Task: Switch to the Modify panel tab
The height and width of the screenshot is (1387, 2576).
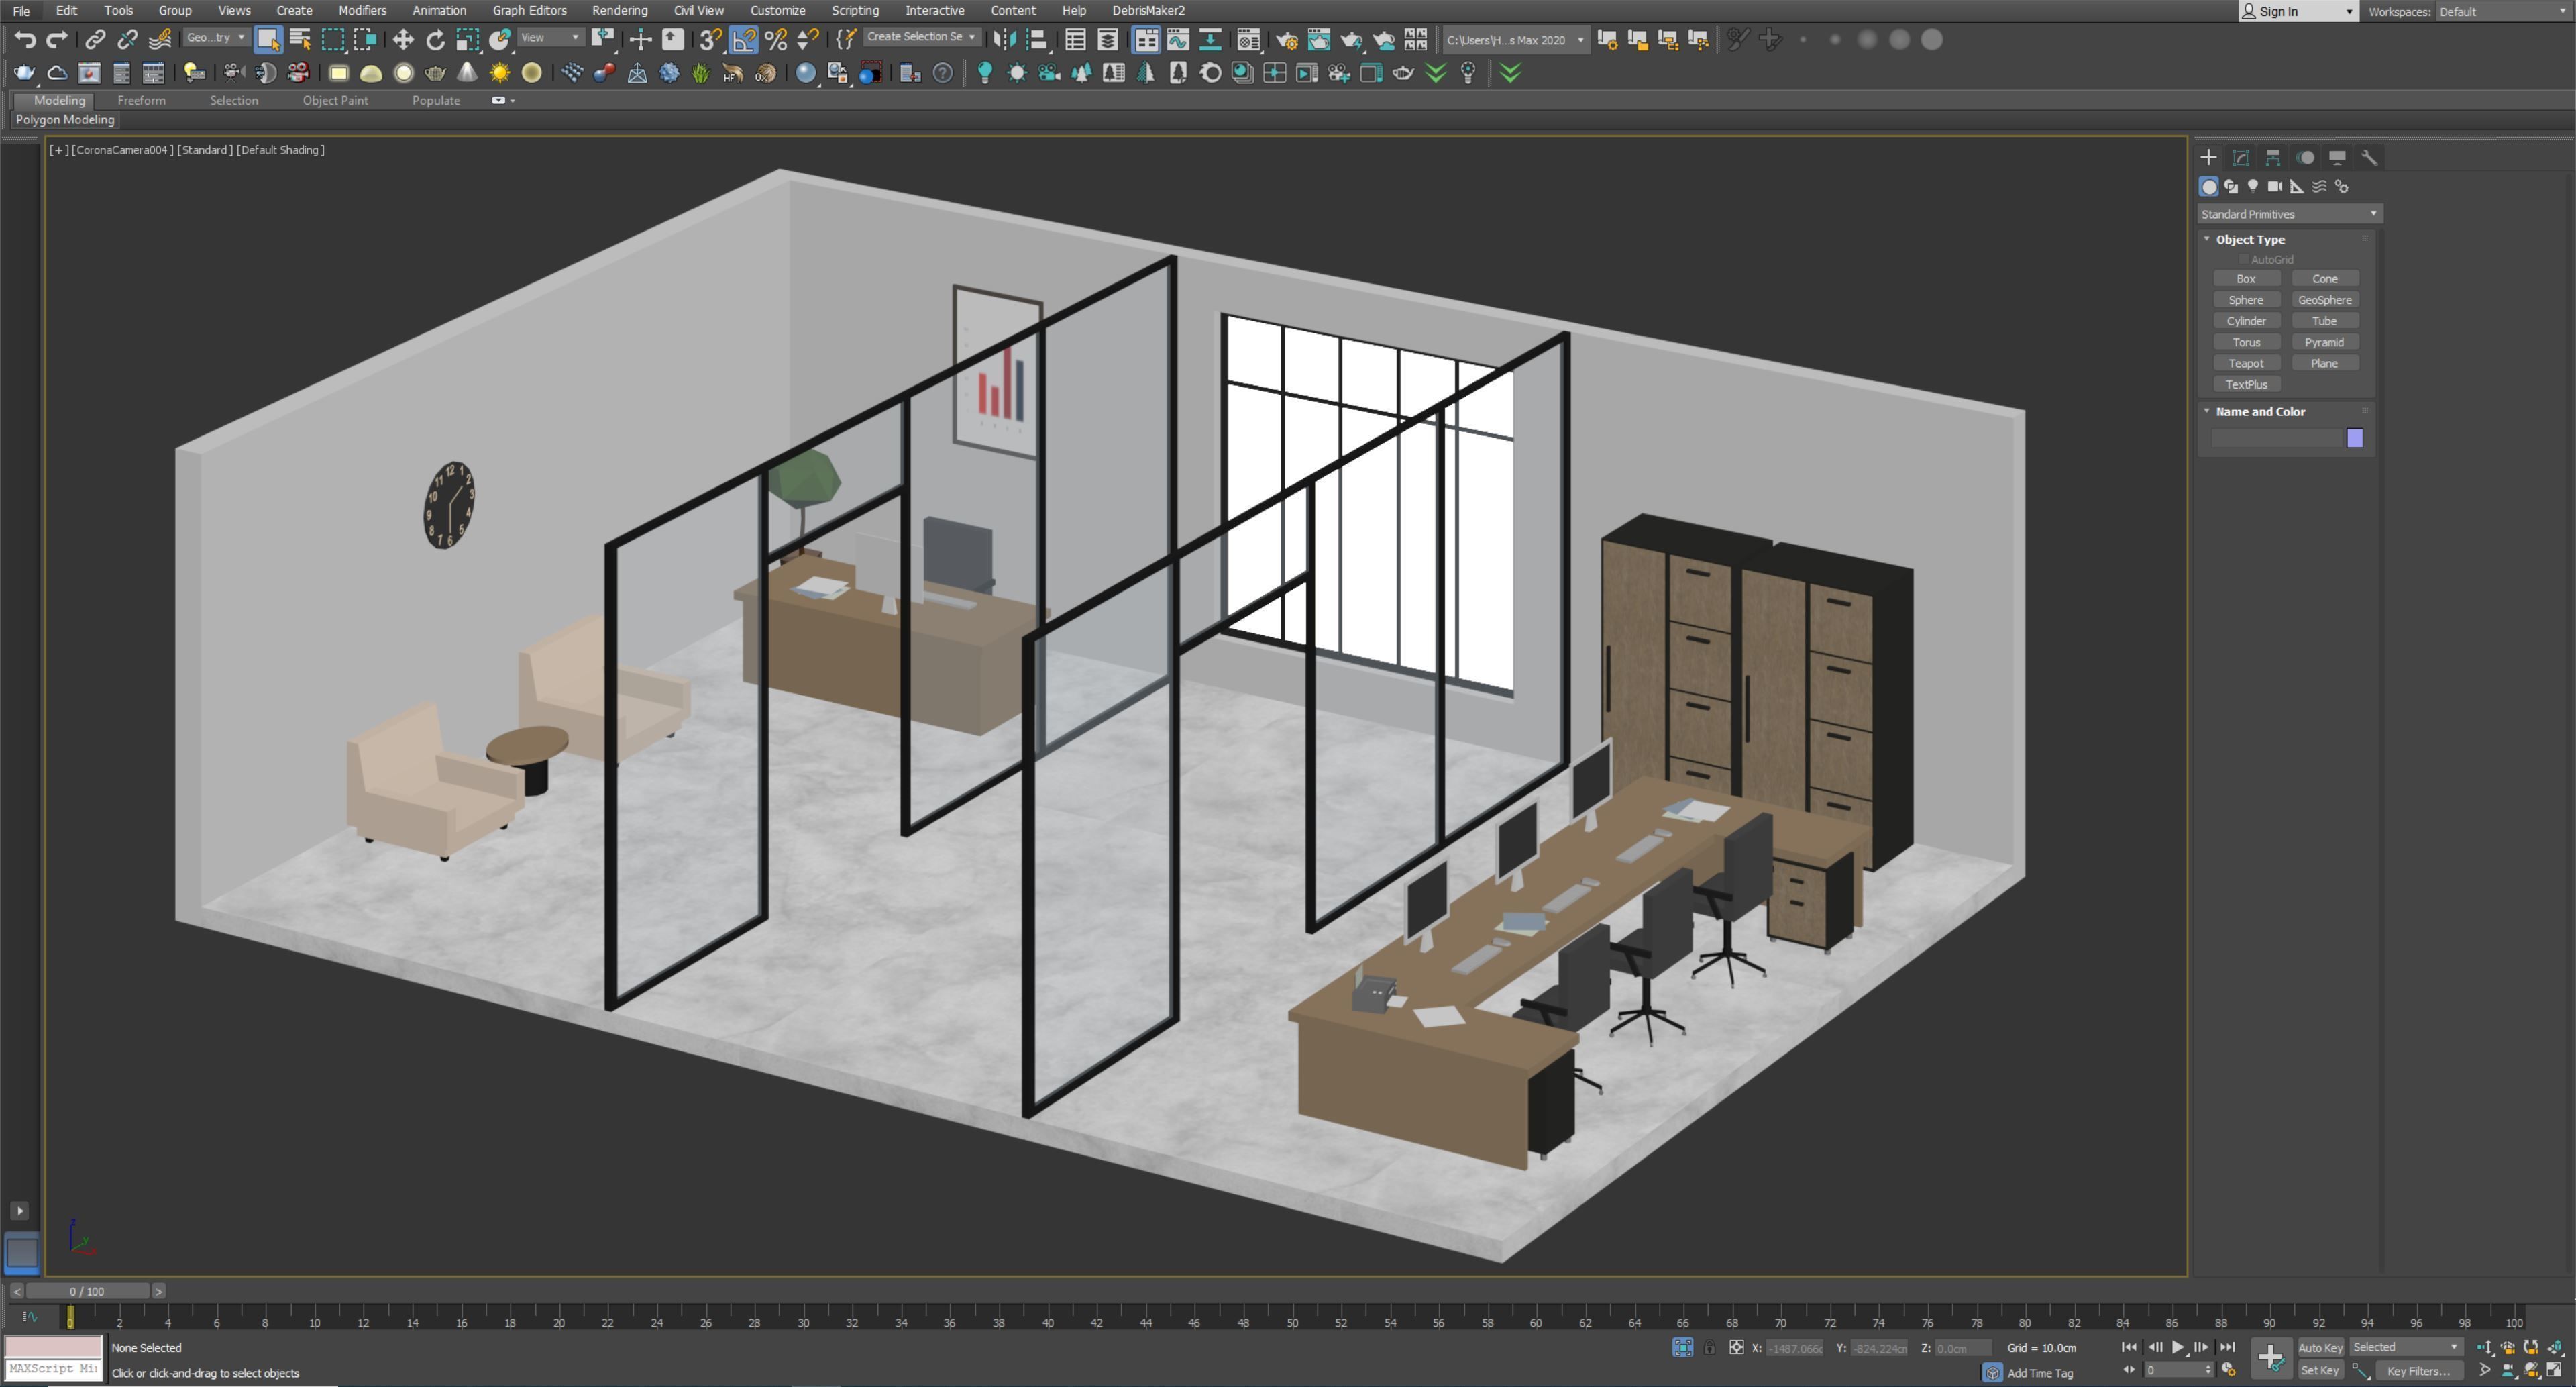Action: pos(2241,158)
